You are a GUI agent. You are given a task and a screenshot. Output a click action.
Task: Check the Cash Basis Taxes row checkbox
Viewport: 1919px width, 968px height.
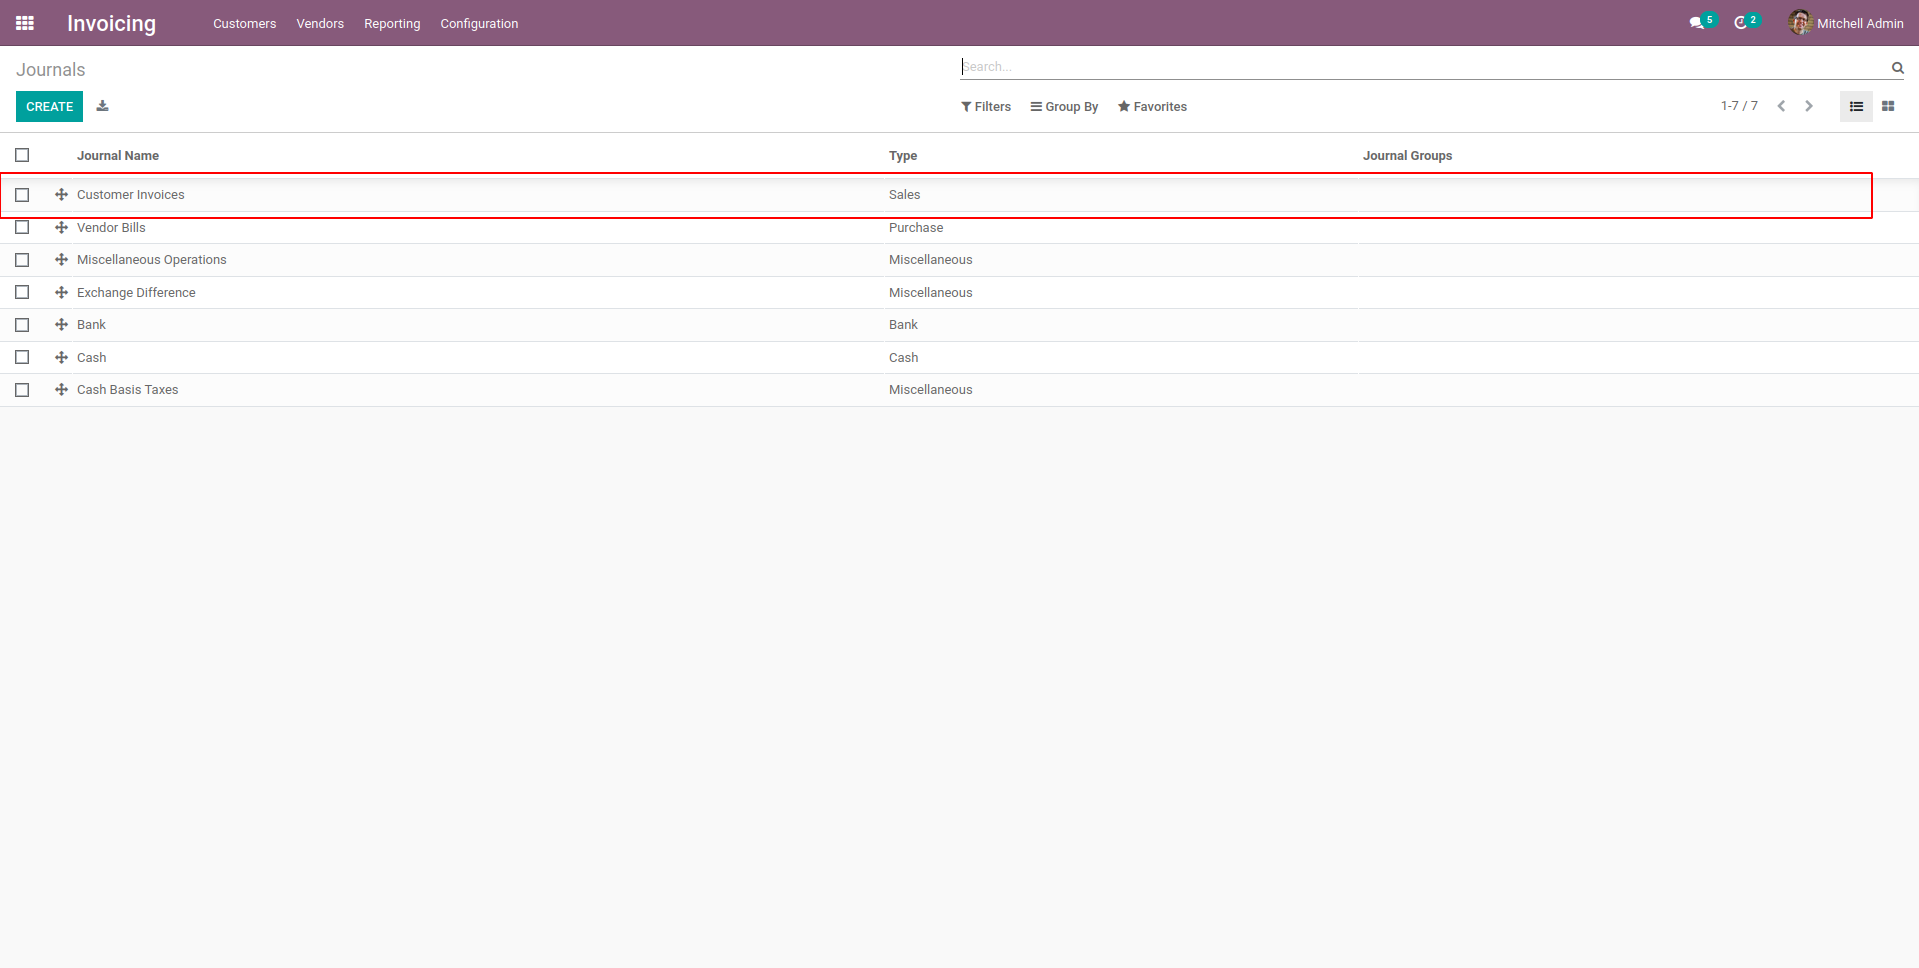[x=22, y=390]
